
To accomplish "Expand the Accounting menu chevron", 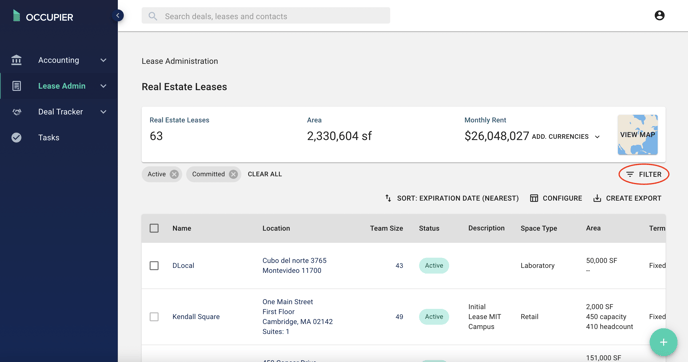I will [x=103, y=60].
